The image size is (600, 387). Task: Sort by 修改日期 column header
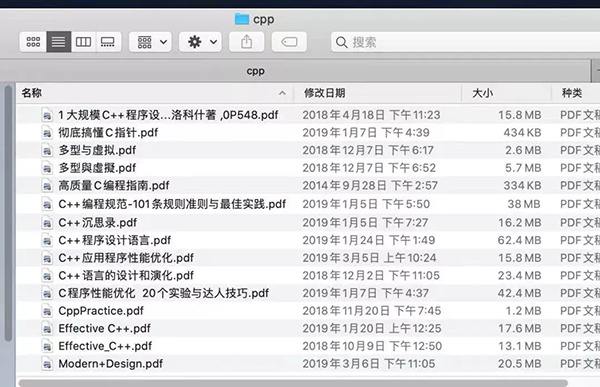pyautogui.click(x=324, y=93)
